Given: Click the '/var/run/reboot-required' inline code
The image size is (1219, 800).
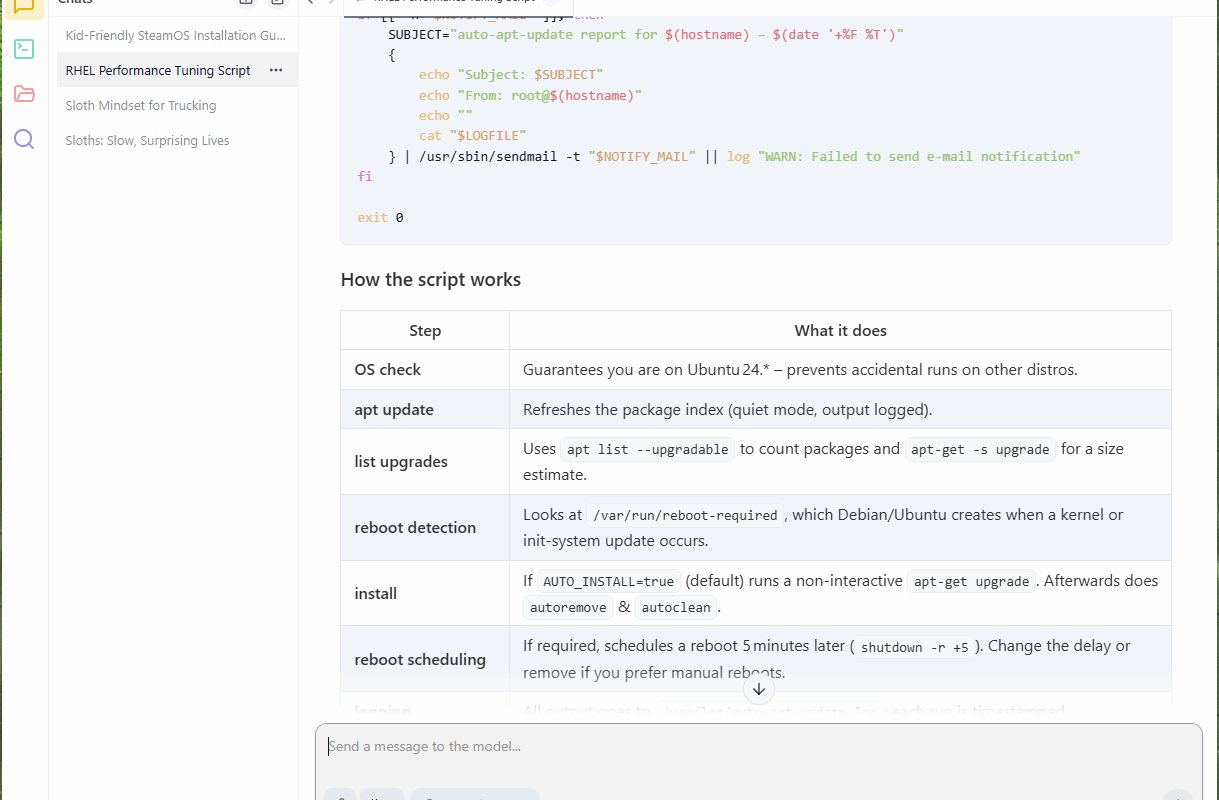Looking at the screenshot, I should [x=685, y=515].
